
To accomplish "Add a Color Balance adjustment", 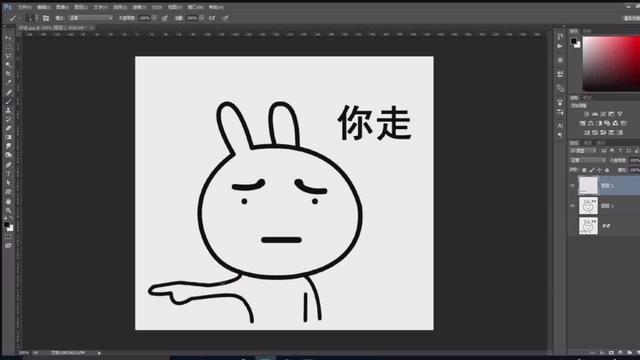I will click(591, 123).
